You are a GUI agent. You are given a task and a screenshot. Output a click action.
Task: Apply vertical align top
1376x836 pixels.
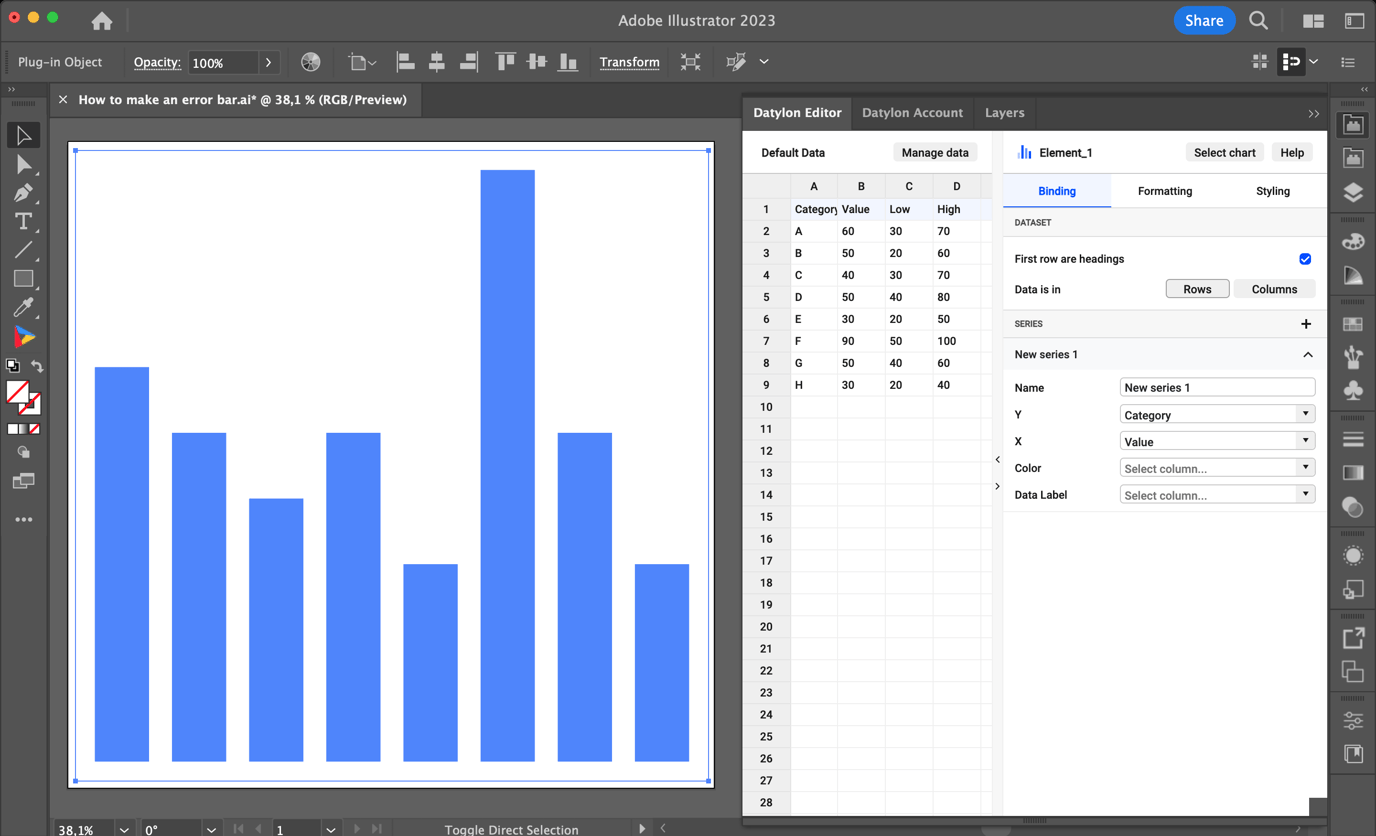(x=505, y=61)
